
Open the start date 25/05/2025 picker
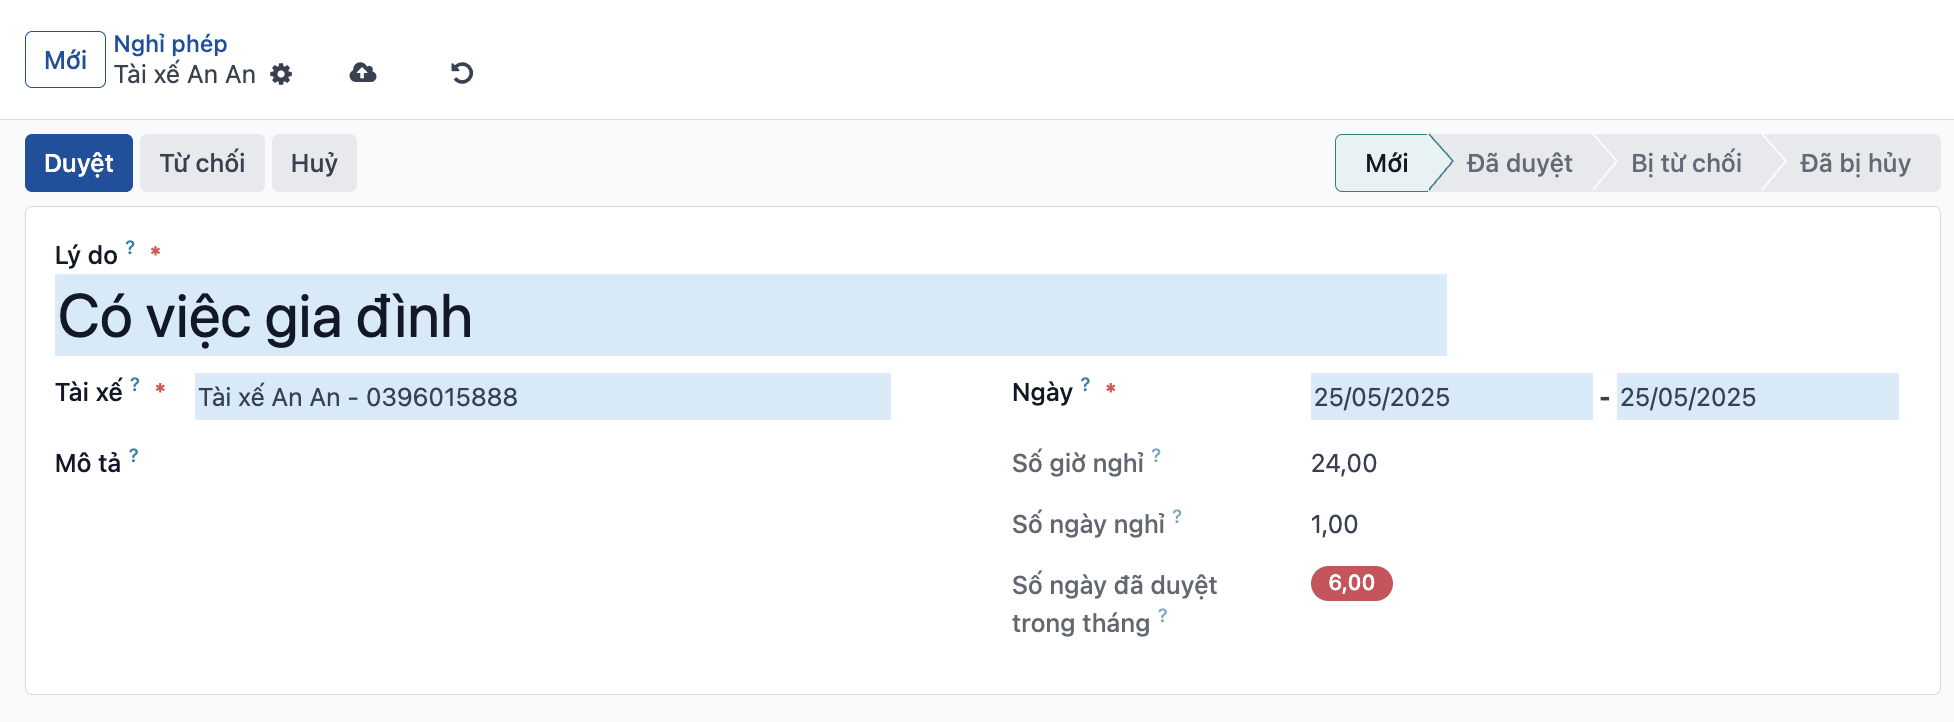click(x=1451, y=397)
